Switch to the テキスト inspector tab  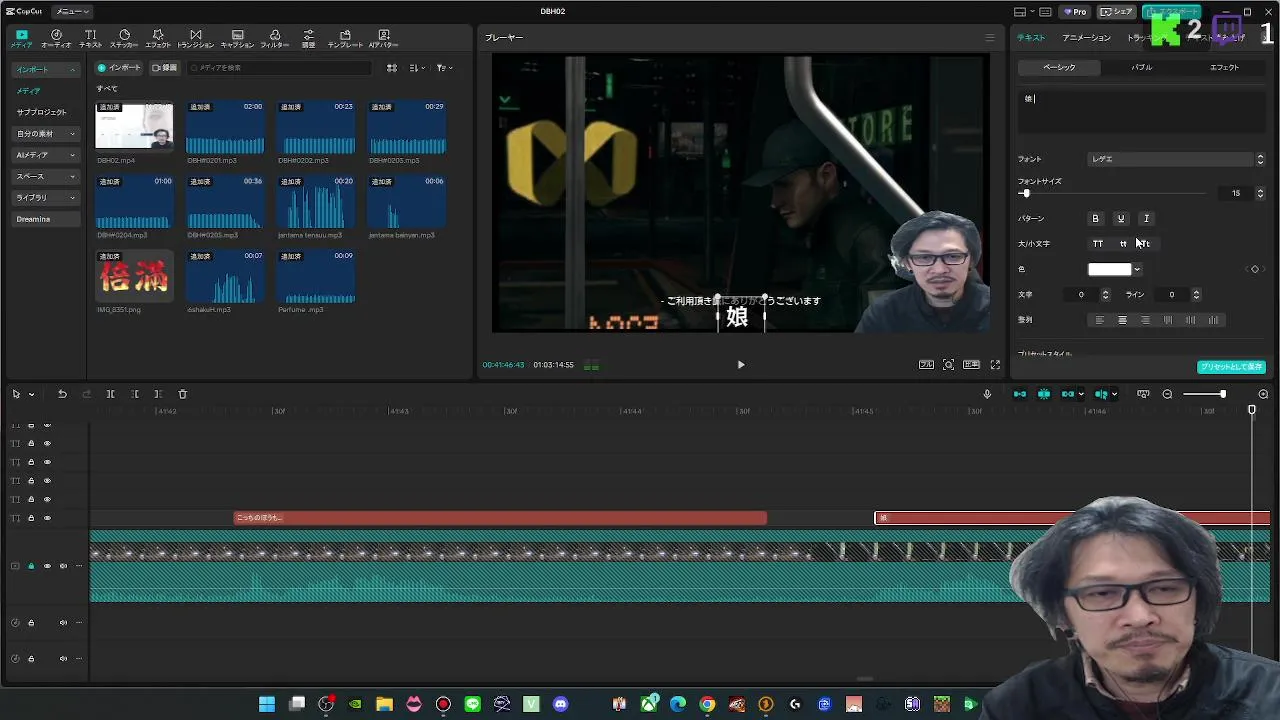pos(1031,38)
